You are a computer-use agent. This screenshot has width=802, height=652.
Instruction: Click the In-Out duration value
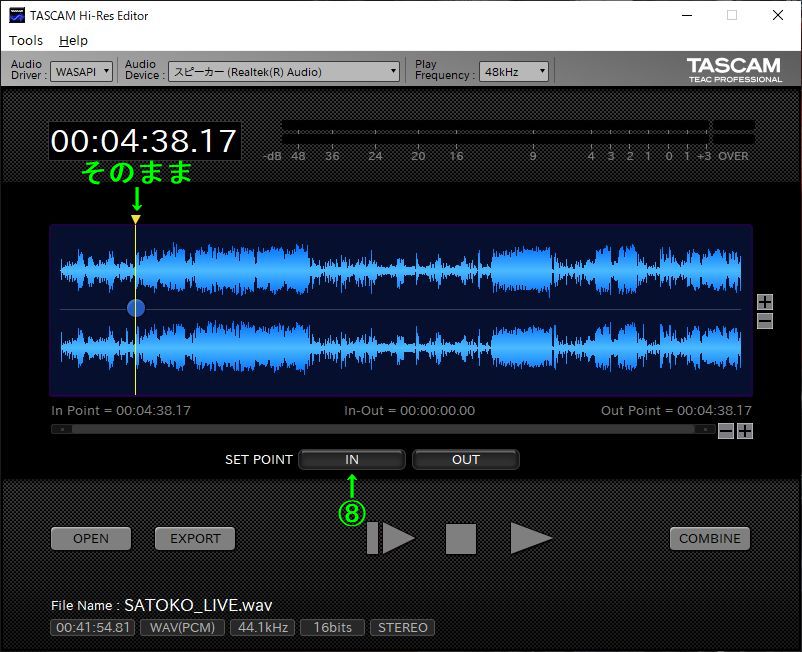437,410
